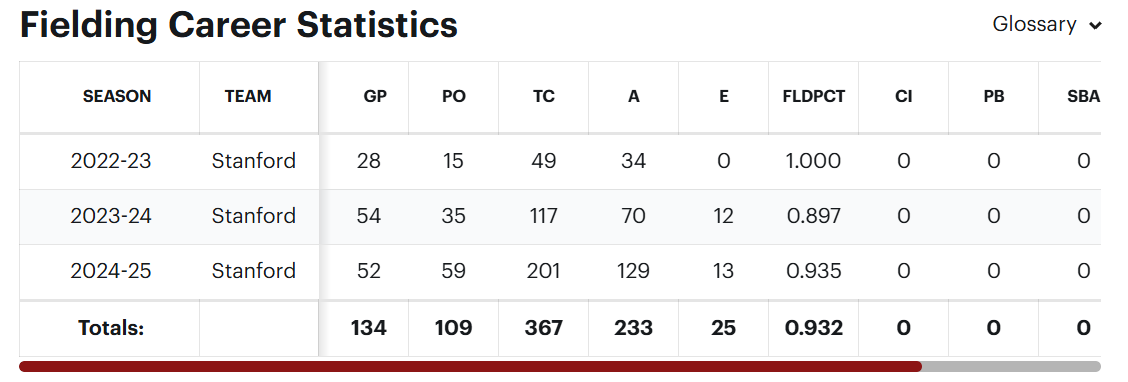Image resolution: width=1128 pixels, height=382 pixels.
Task: Select the 2022-23 season row
Action: (560, 161)
